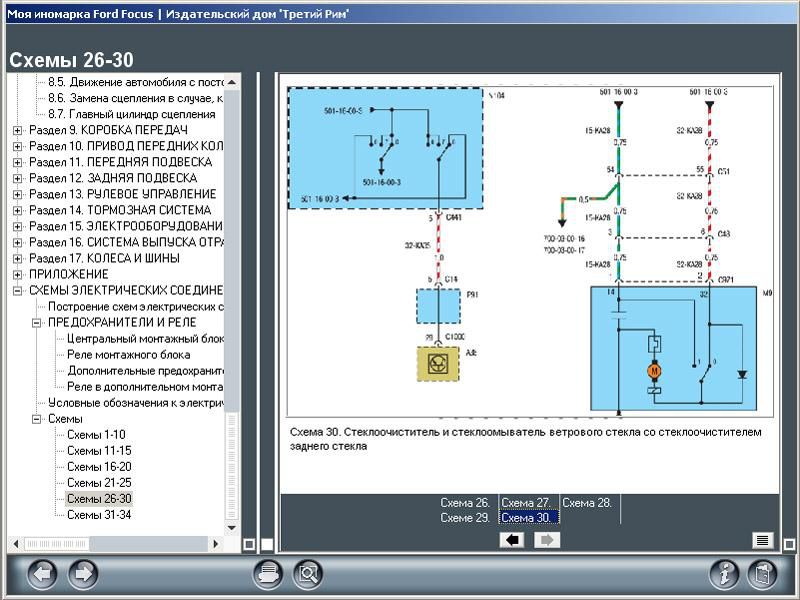Click the round forward arrow button
This screenshot has width=800, height=600.
click(83, 574)
